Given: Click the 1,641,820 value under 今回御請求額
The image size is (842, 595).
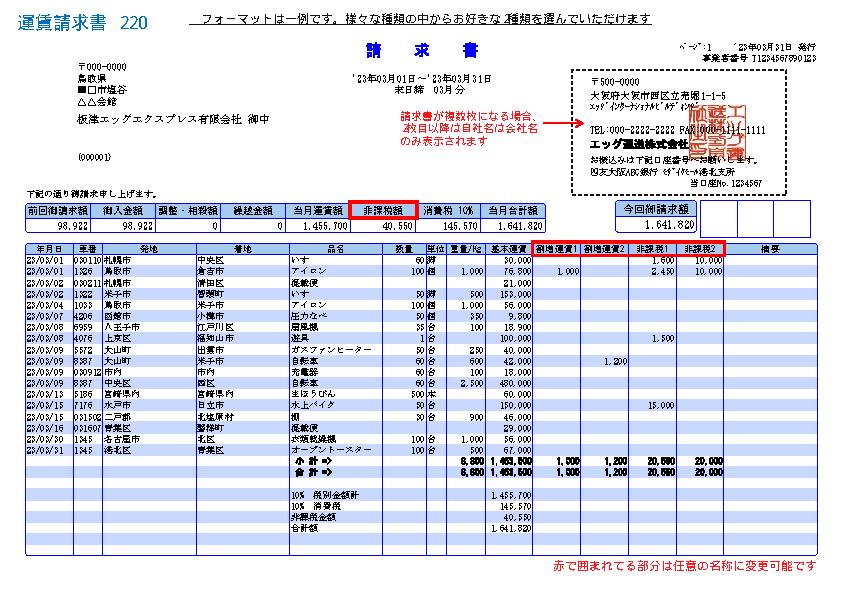Looking at the screenshot, I should 670,224.
